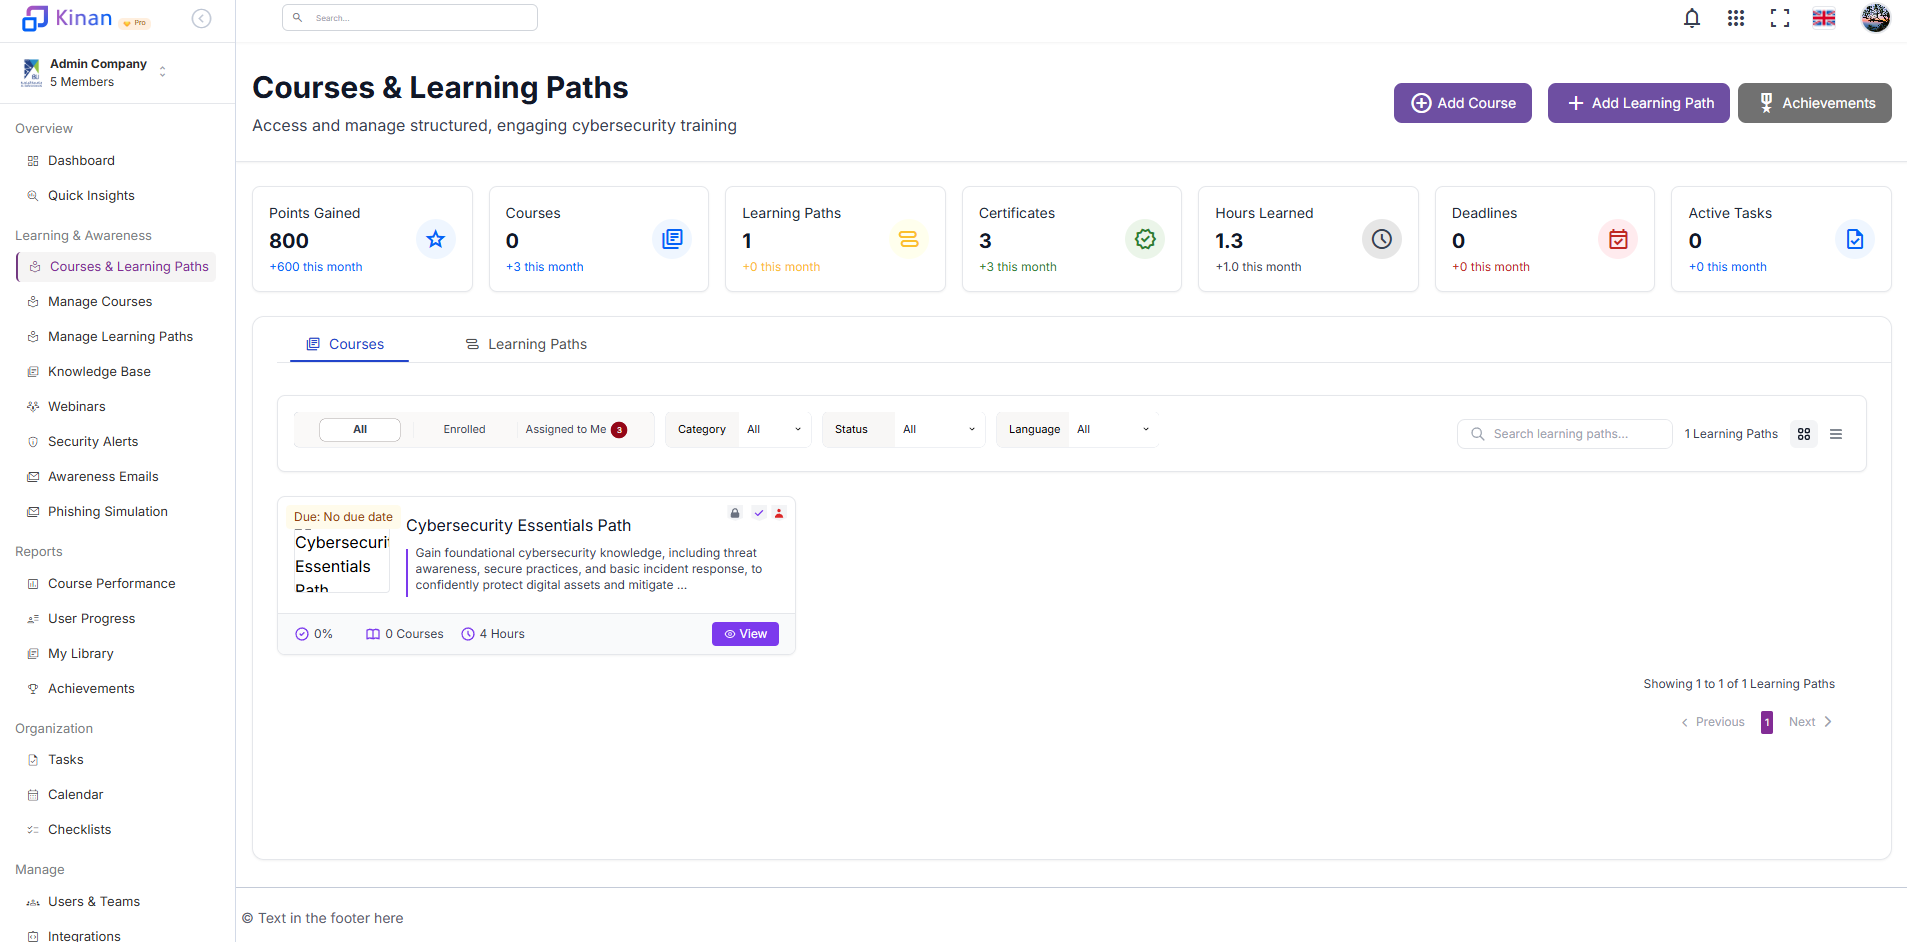Enter fullscreen mode via the expand icon
Screen dimensions: 1907x942
[1779, 17]
